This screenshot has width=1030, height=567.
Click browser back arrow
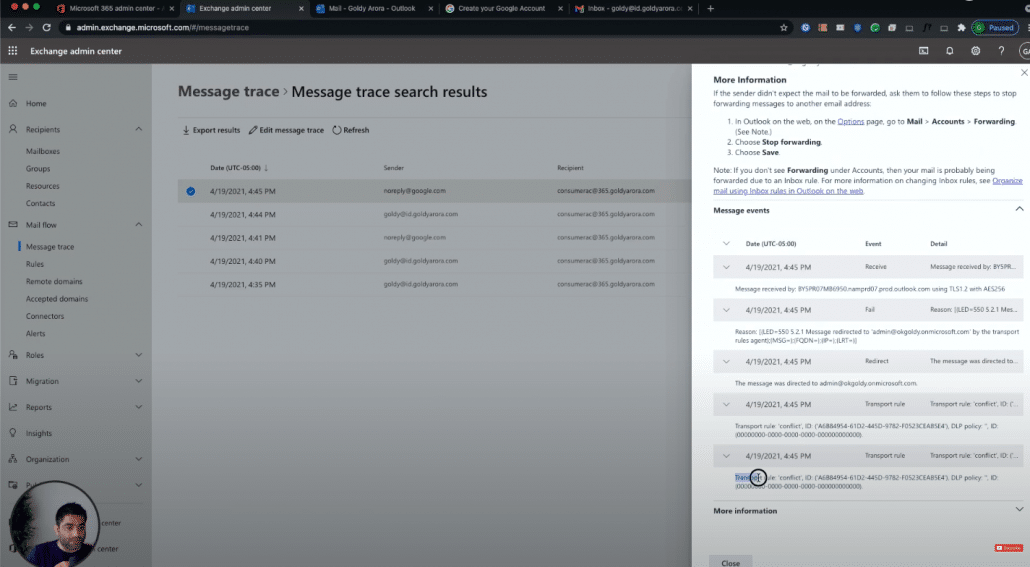pos(12,28)
